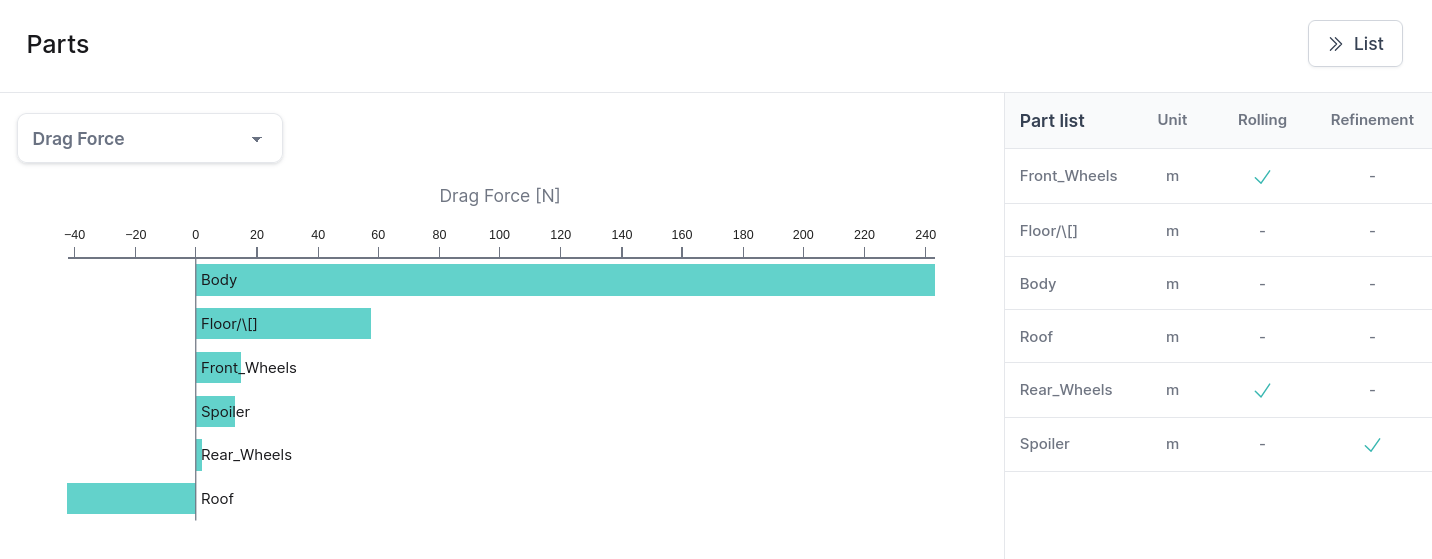Click the Roof negative drag bar
1432x559 pixels.
(131, 498)
